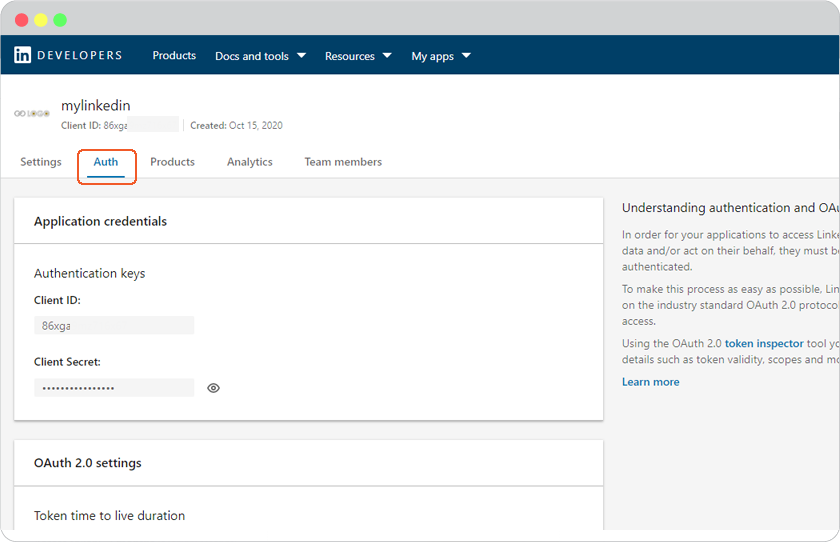This screenshot has width=840, height=542.
Task: Click the mylinkedin app name heading
Action: (x=95, y=106)
